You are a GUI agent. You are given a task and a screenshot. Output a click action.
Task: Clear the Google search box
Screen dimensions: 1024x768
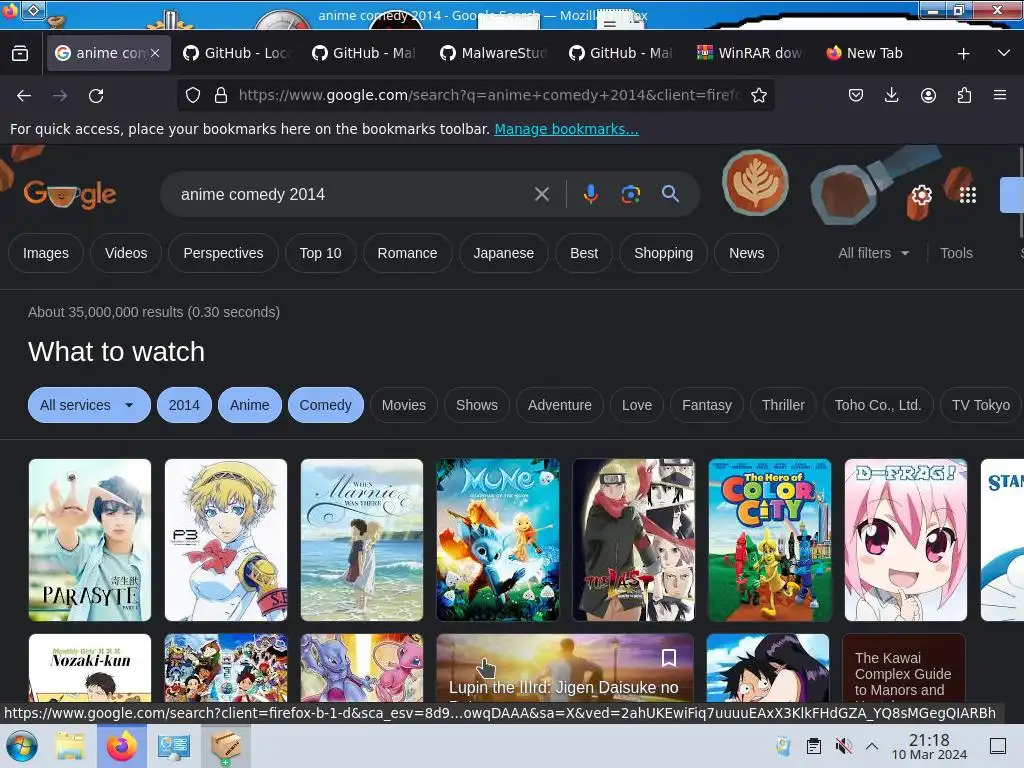(541, 194)
